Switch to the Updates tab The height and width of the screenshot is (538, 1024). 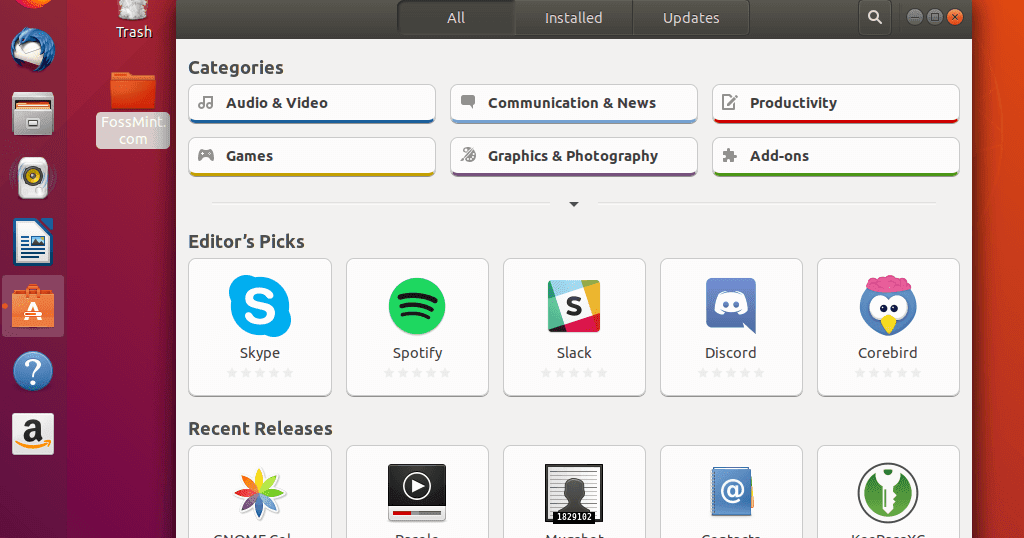point(691,18)
